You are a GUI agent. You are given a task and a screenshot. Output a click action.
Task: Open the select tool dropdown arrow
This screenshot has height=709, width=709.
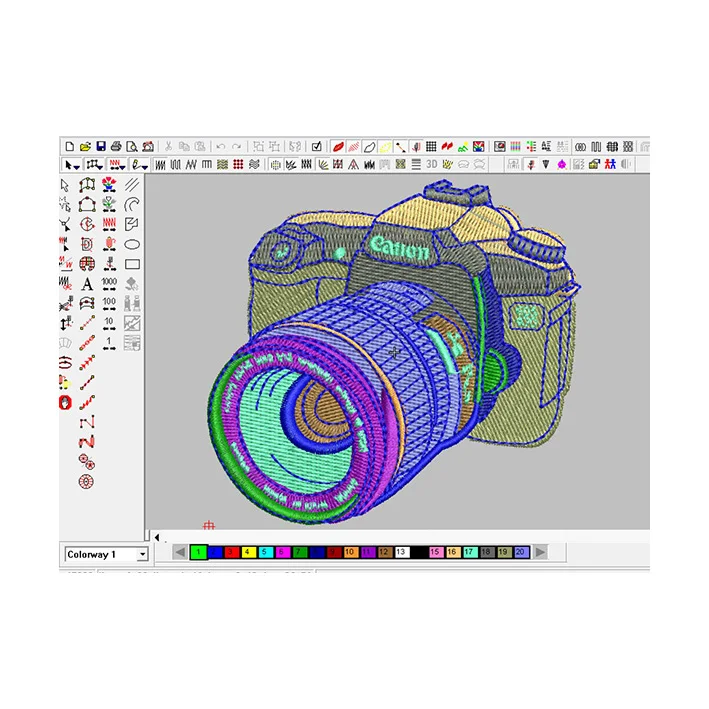click(76, 167)
